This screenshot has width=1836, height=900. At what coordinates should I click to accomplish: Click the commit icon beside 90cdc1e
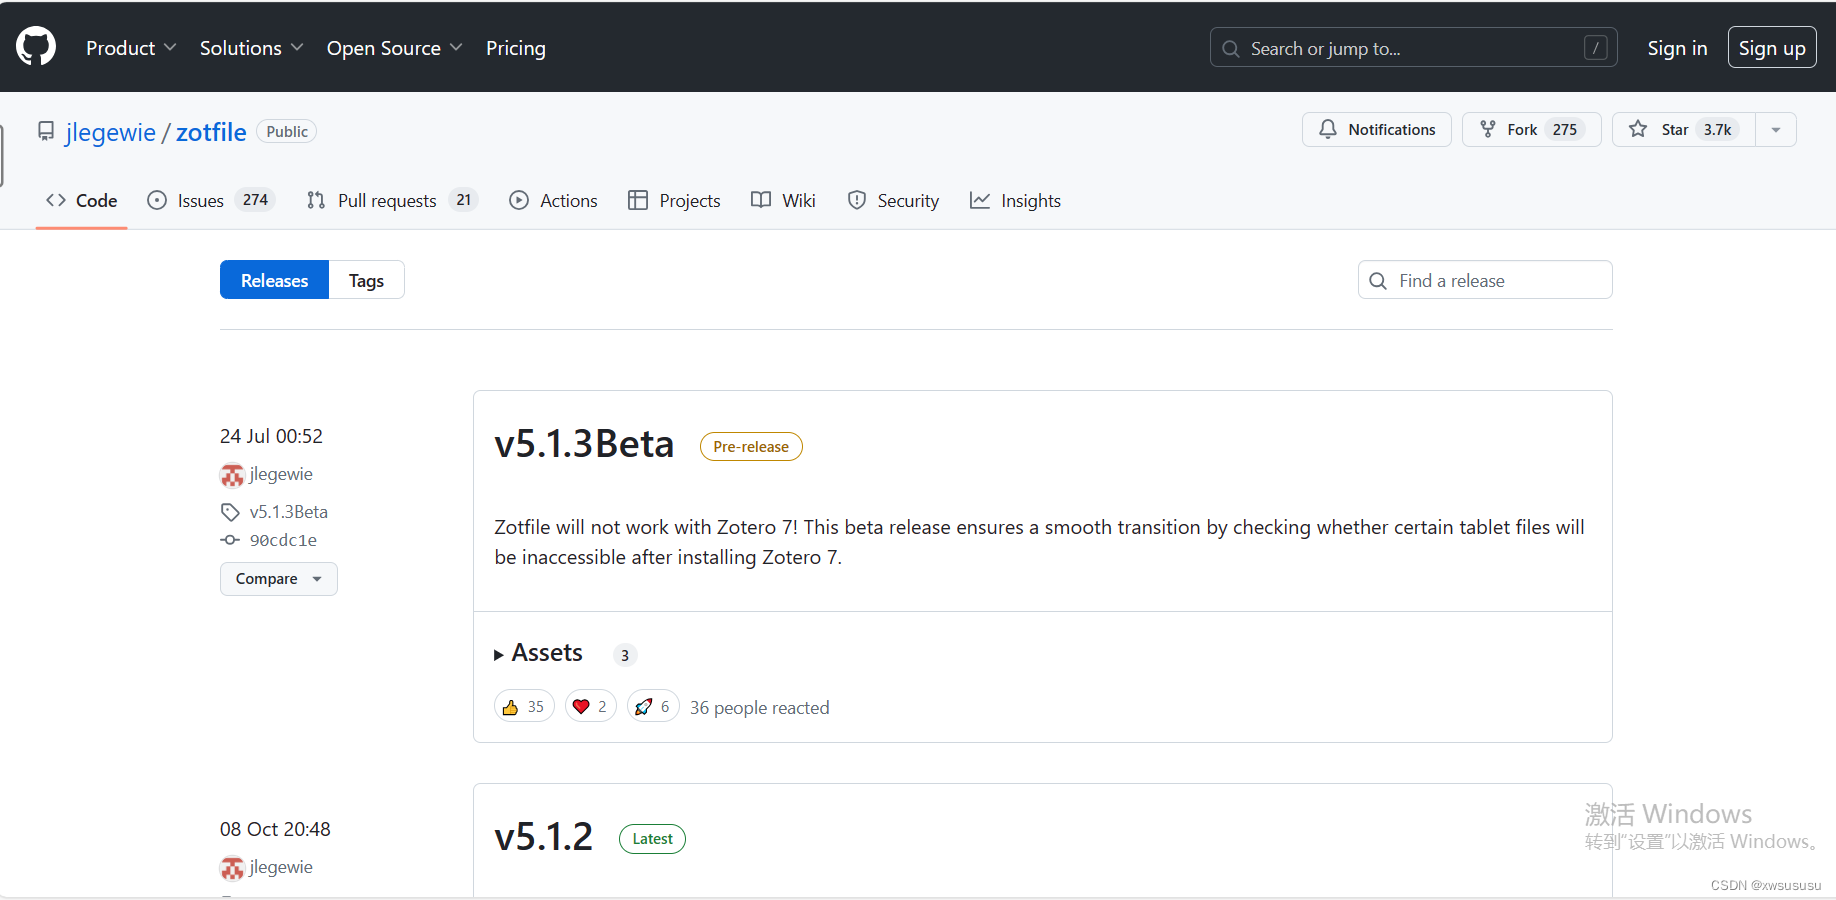point(230,540)
